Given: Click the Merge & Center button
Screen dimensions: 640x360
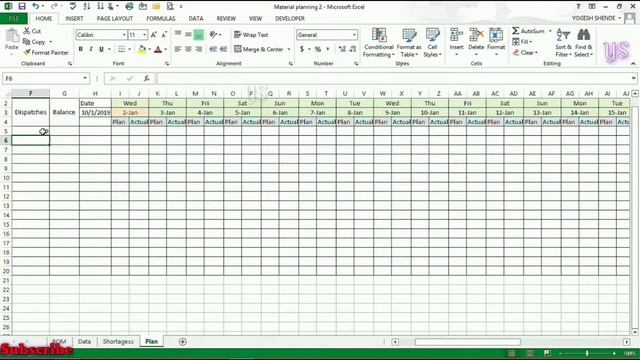Looking at the screenshot, I should (x=259, y=49).
